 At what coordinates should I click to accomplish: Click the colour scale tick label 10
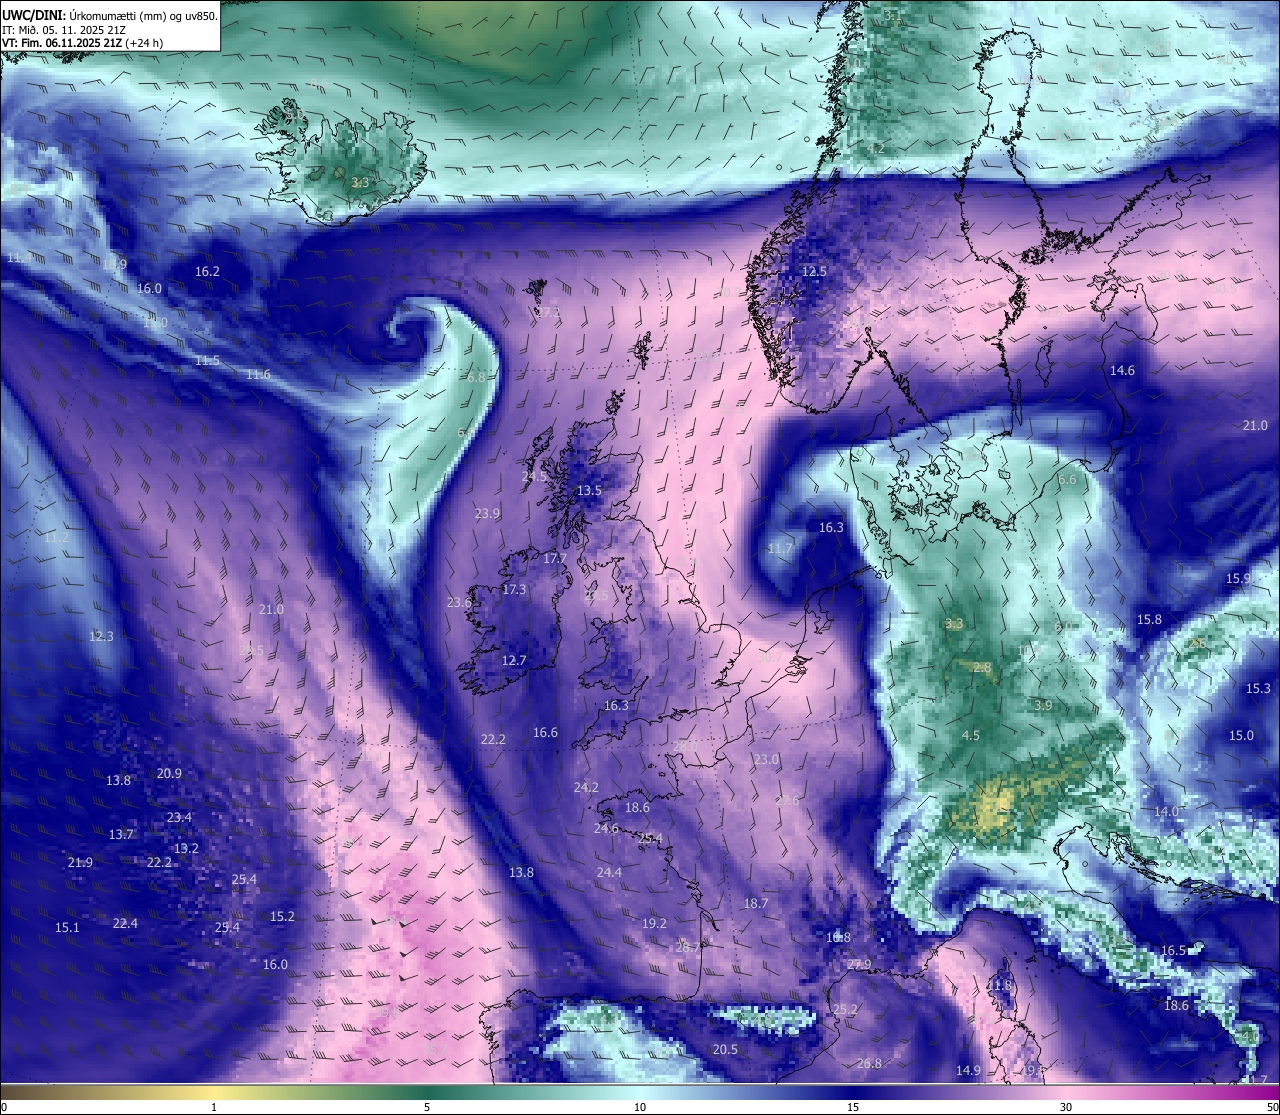[640, 1107]
